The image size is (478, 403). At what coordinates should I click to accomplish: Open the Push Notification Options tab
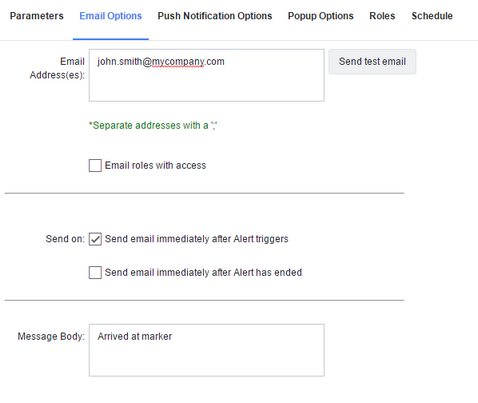point(215,16)
